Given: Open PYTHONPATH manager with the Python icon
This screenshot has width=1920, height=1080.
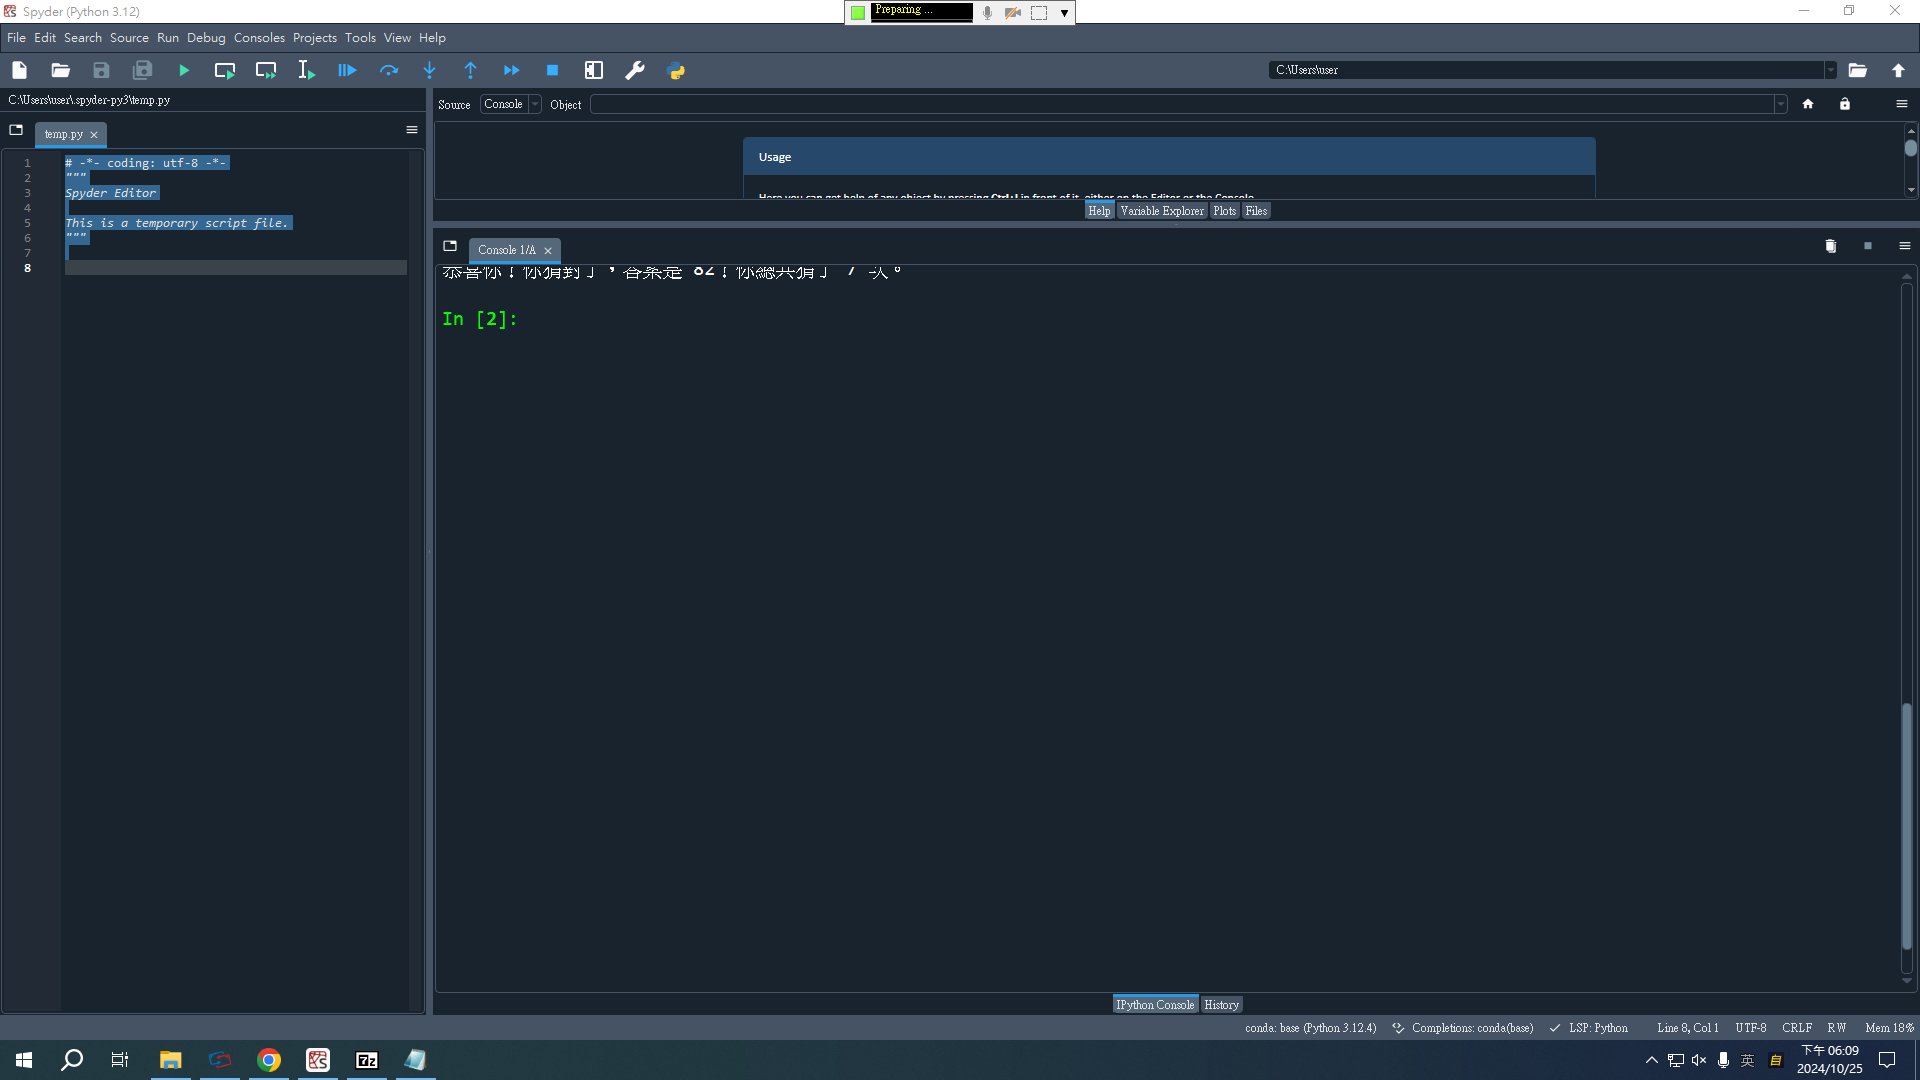Looking at the screenshot, I should point(676,70).
